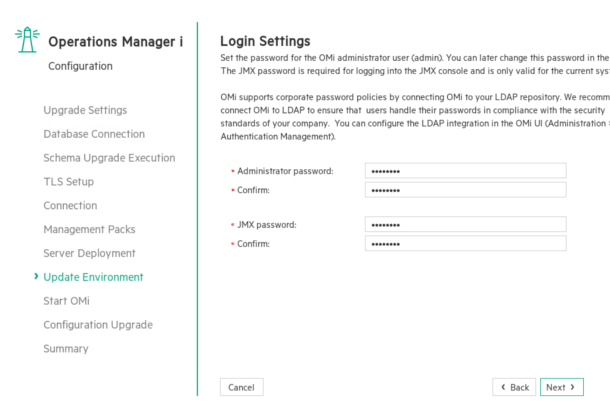Click the lighthouse Operations Manager i logo
The image size is (610, 418).
(27, 40)
